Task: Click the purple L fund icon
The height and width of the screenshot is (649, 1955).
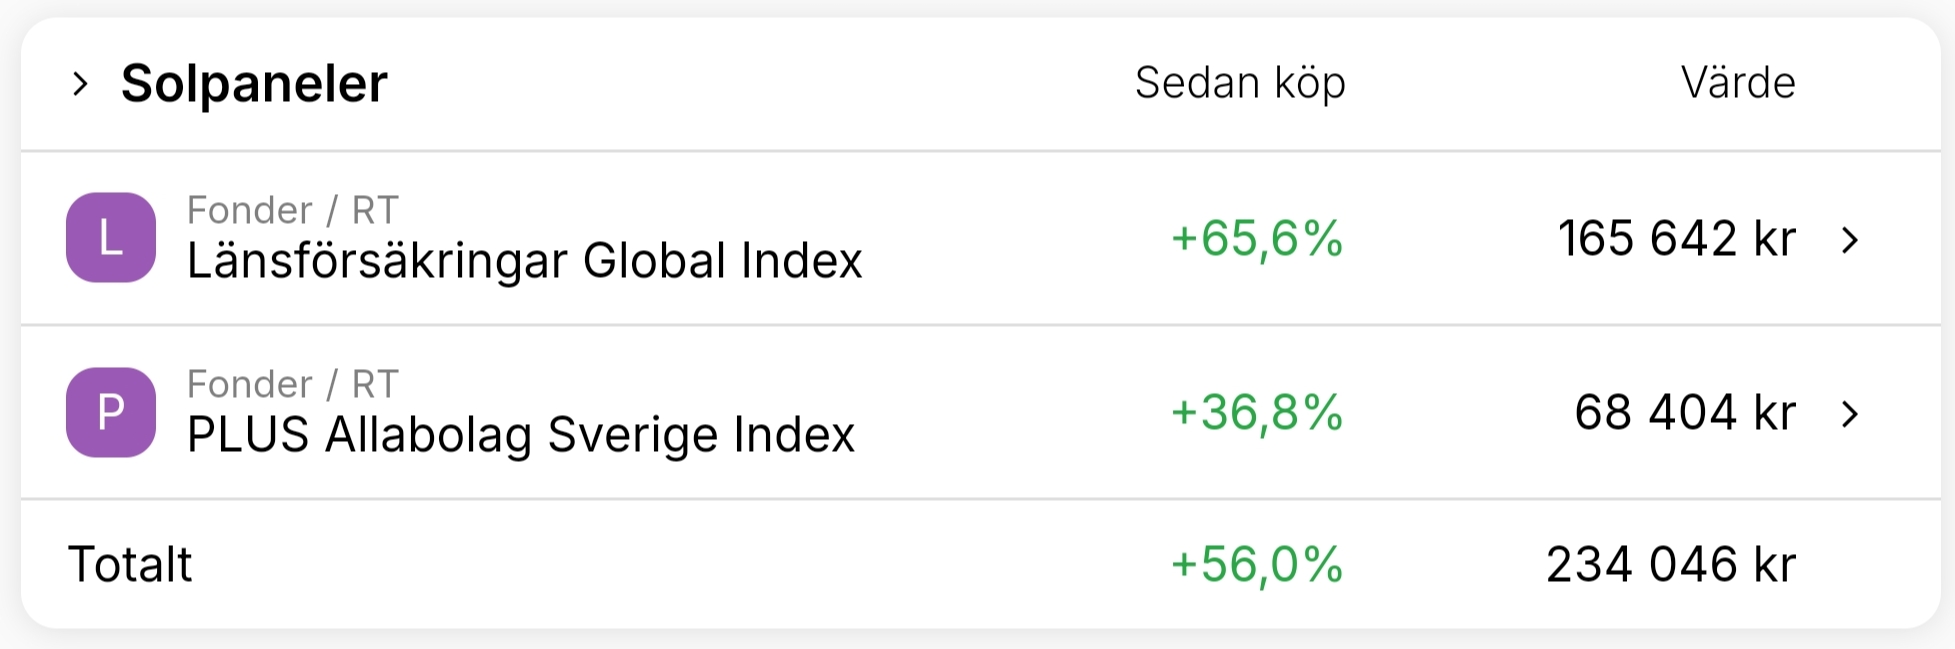Action: pos(111,238)
